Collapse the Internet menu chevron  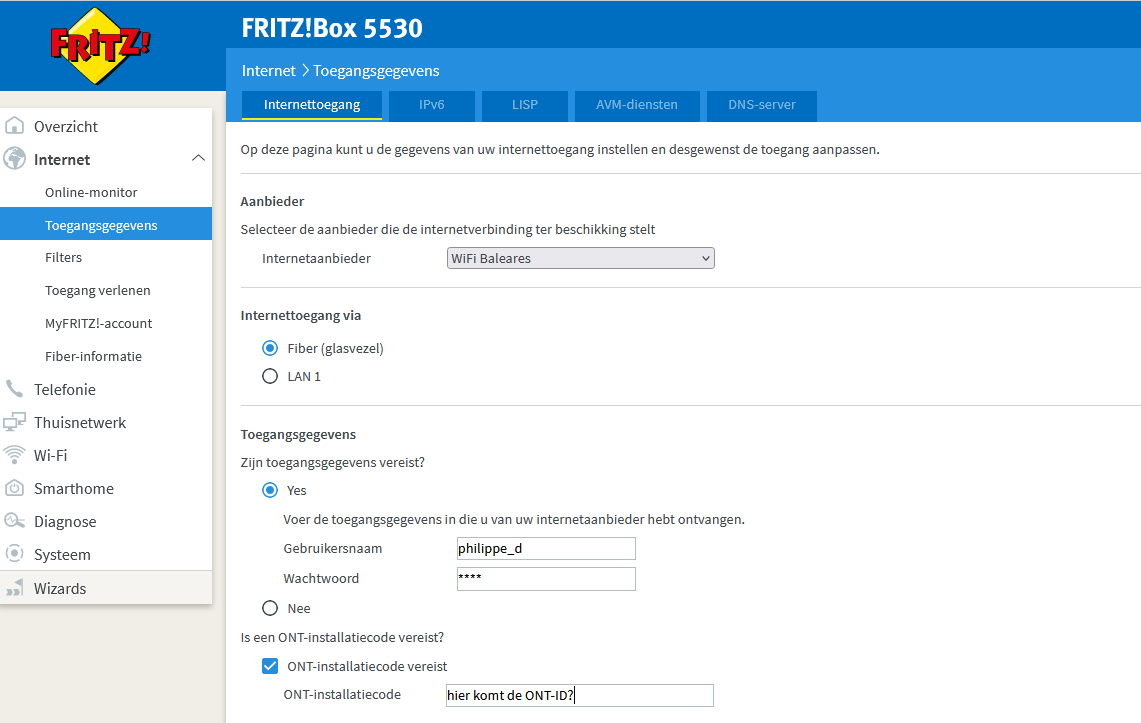(x=198, y=159)
